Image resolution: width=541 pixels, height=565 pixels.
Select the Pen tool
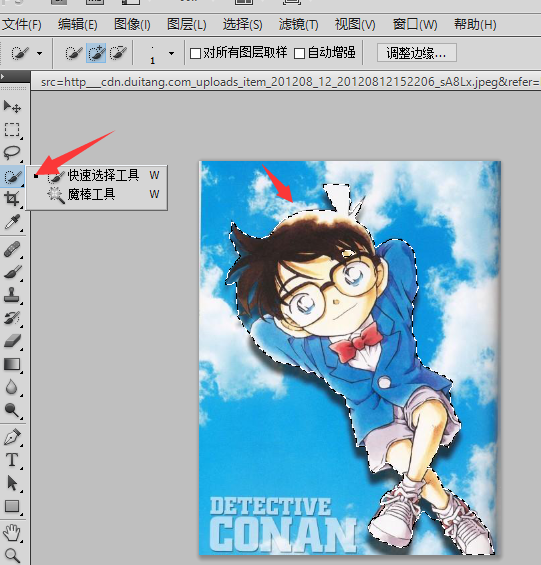tap(12, 437)
